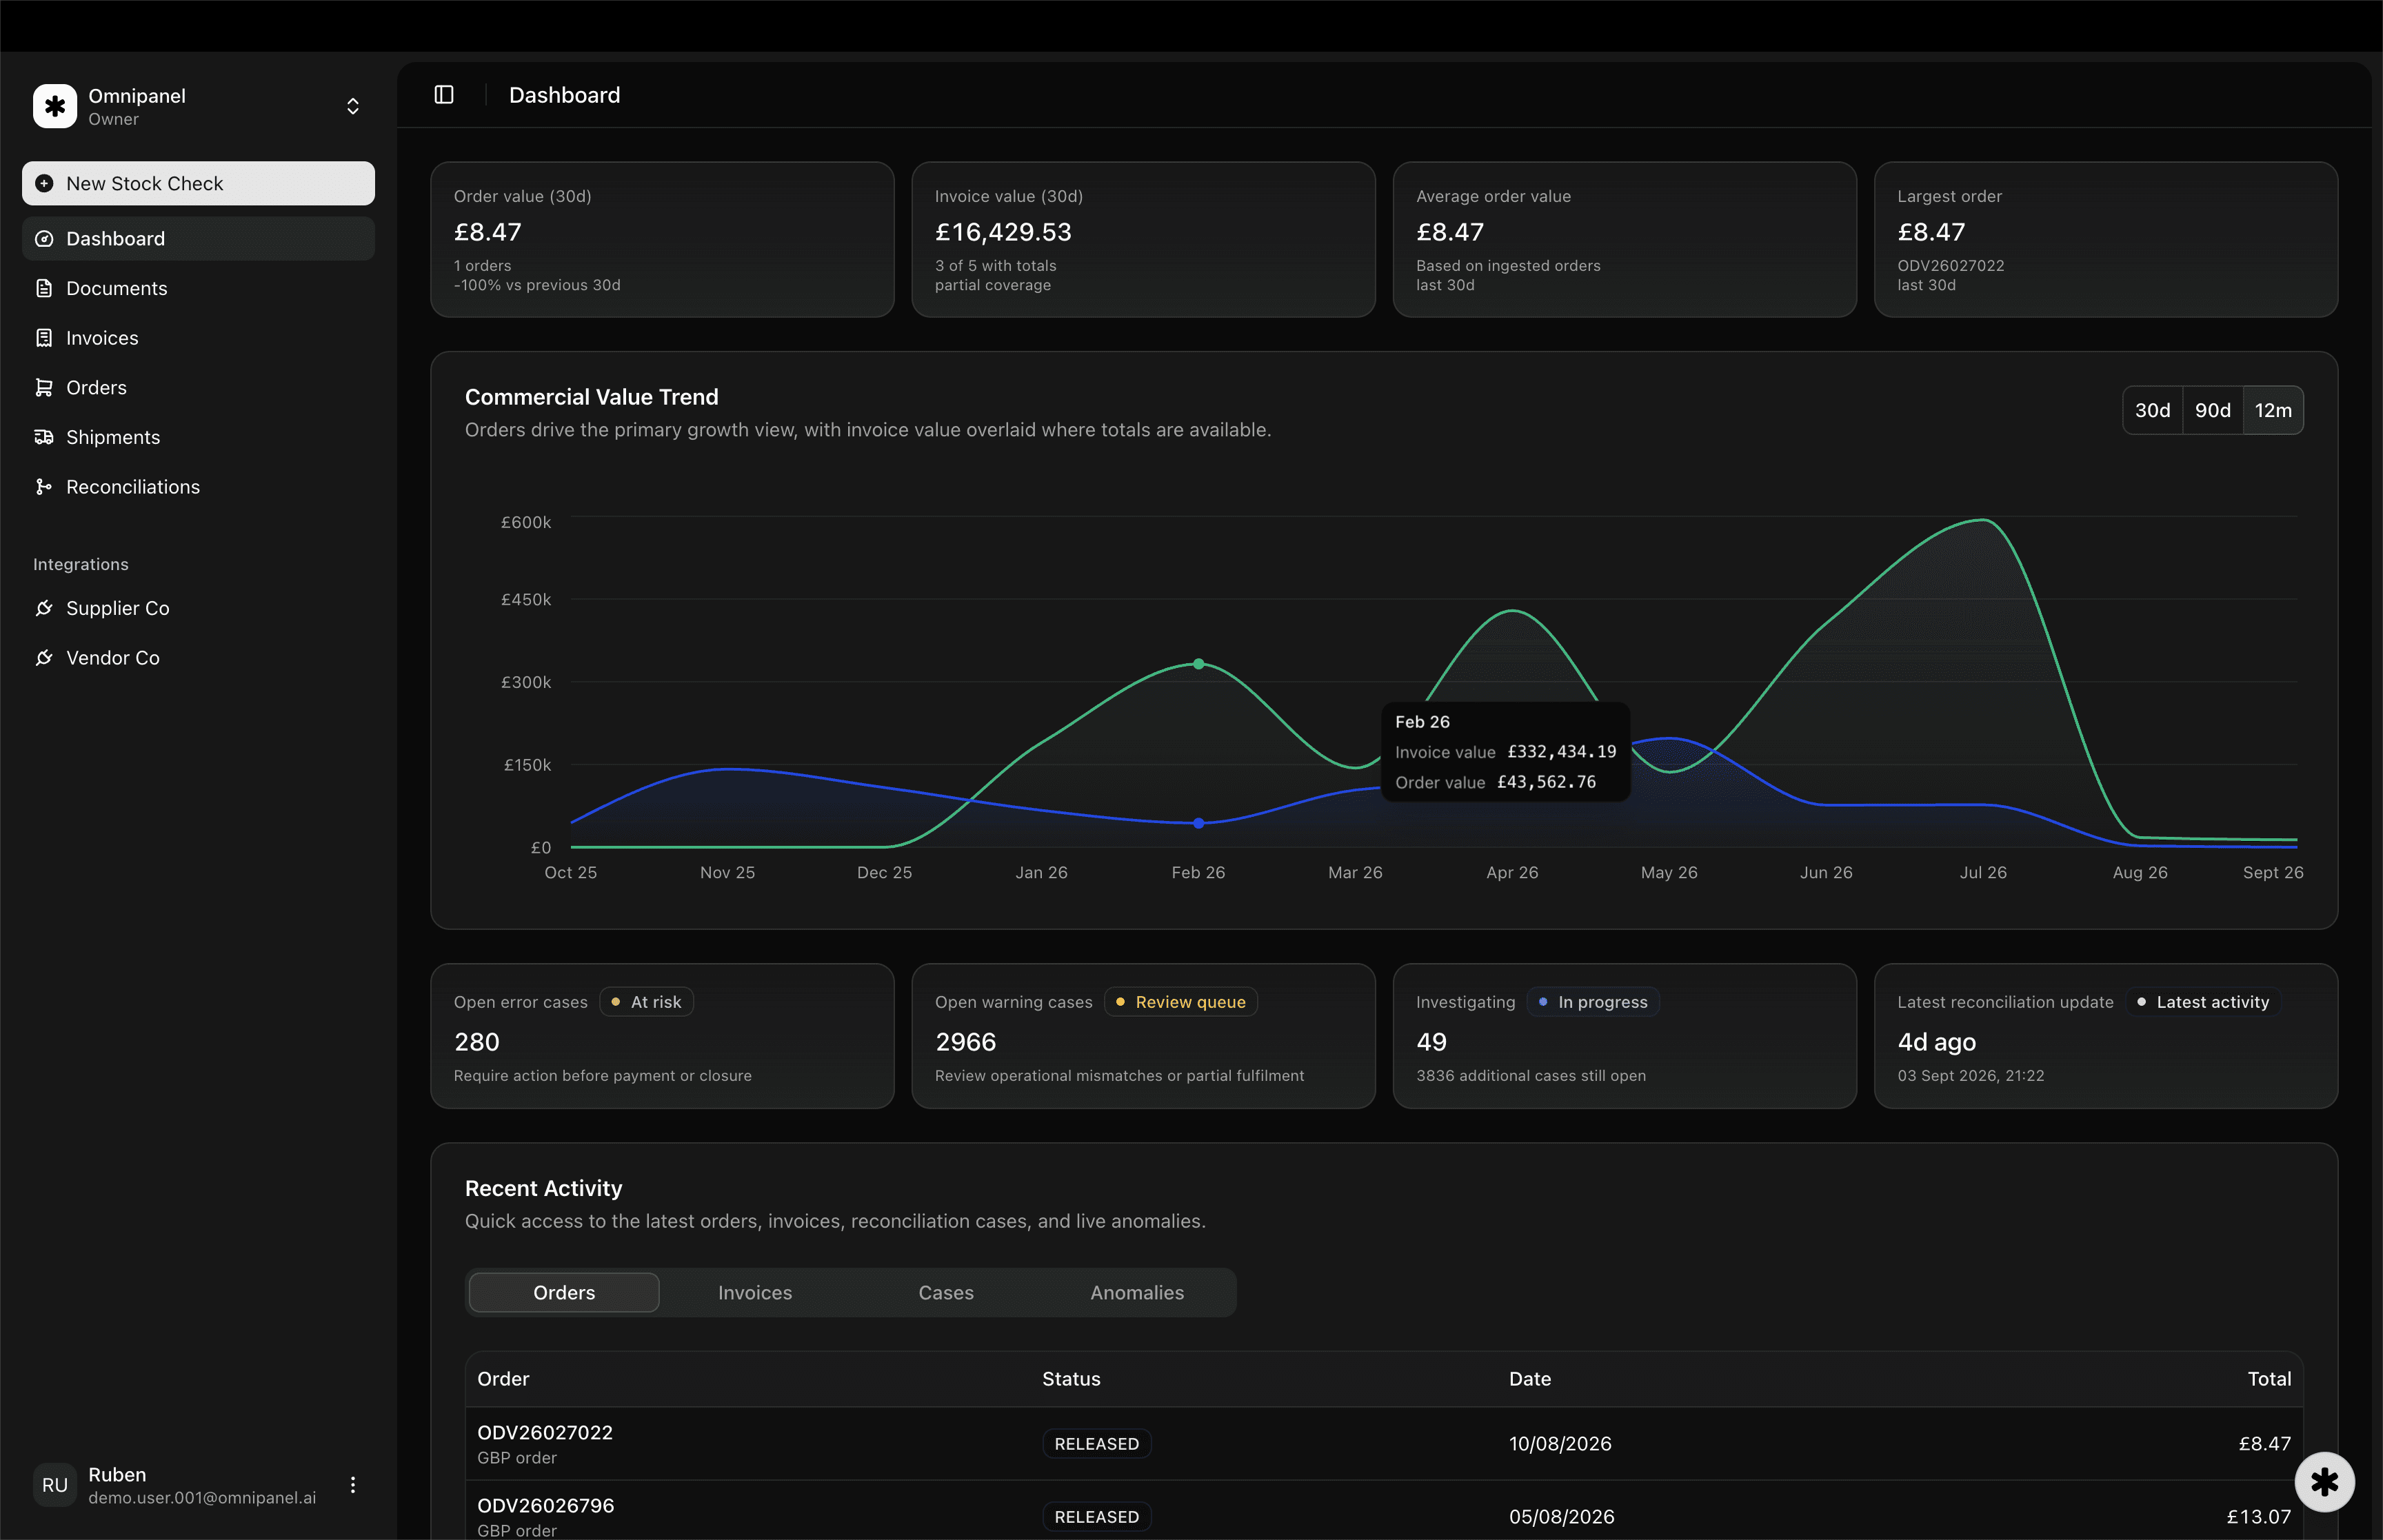This screenshot has width=2383, height=1540.
Task: Click the Feb 26 axis label
Action: click(x=1198, y=873)
